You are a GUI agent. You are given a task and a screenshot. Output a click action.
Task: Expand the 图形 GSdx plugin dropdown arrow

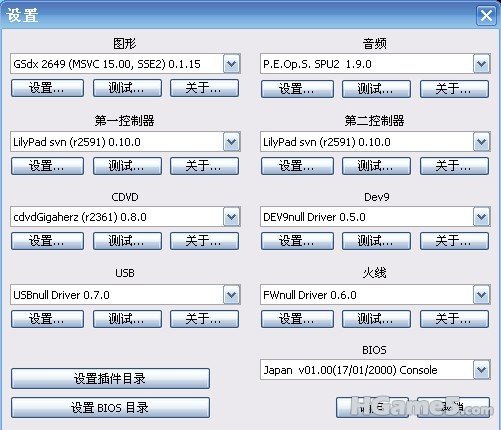232,64
